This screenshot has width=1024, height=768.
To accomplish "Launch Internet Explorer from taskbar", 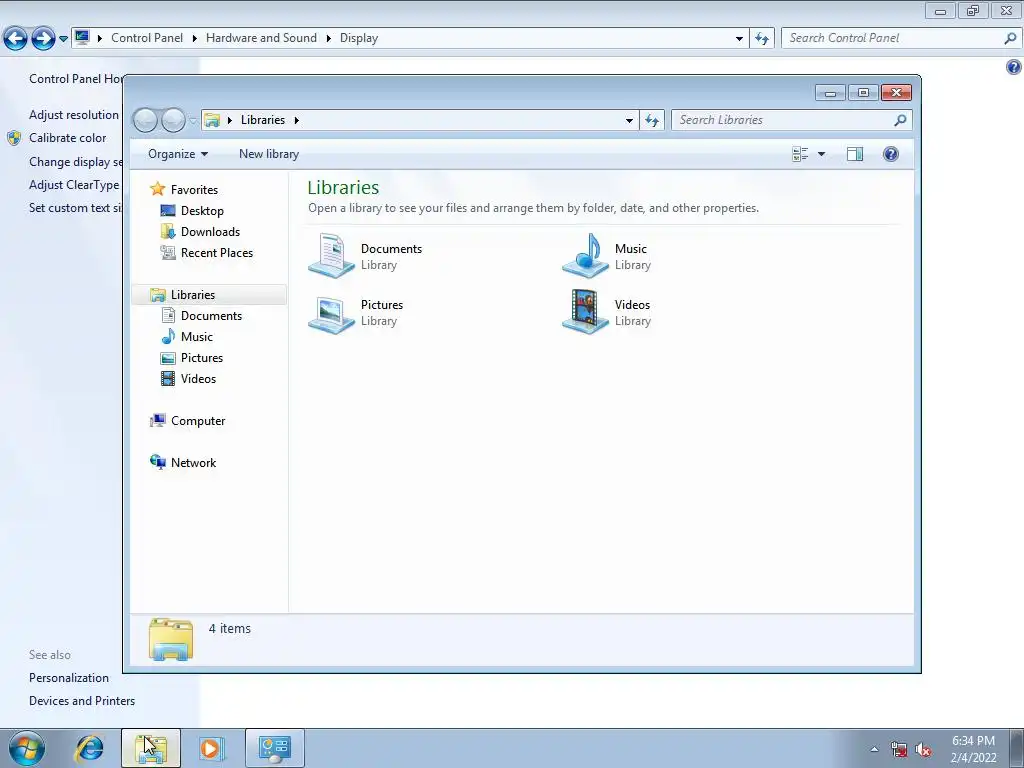I will tap(89, 748).
